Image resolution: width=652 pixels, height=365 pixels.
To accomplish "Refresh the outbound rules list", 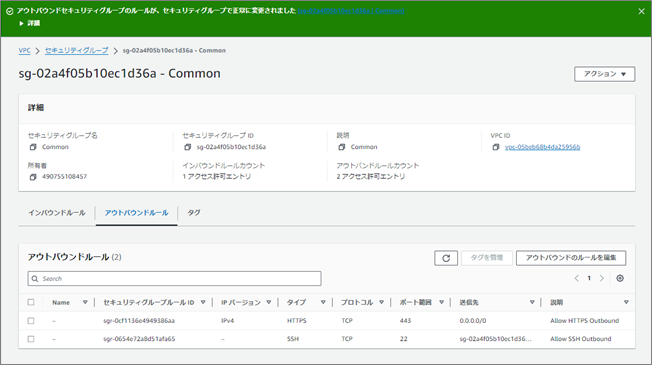I will pos(446,258).
